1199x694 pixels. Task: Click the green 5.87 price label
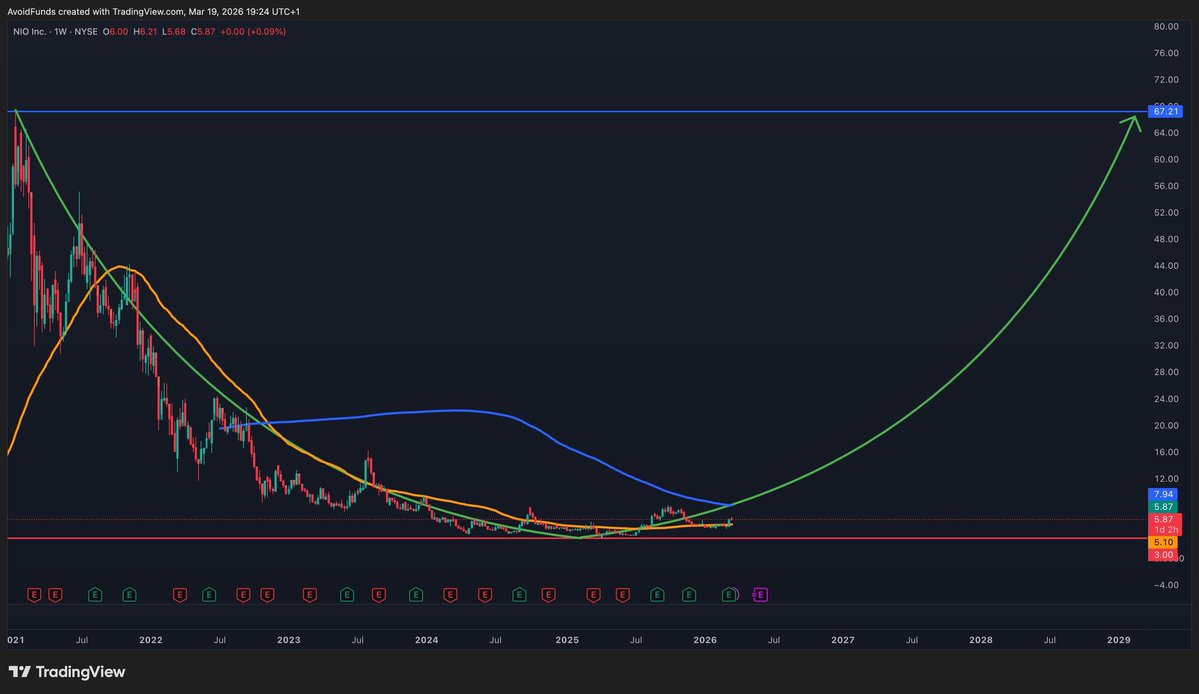coord(1163,507)
